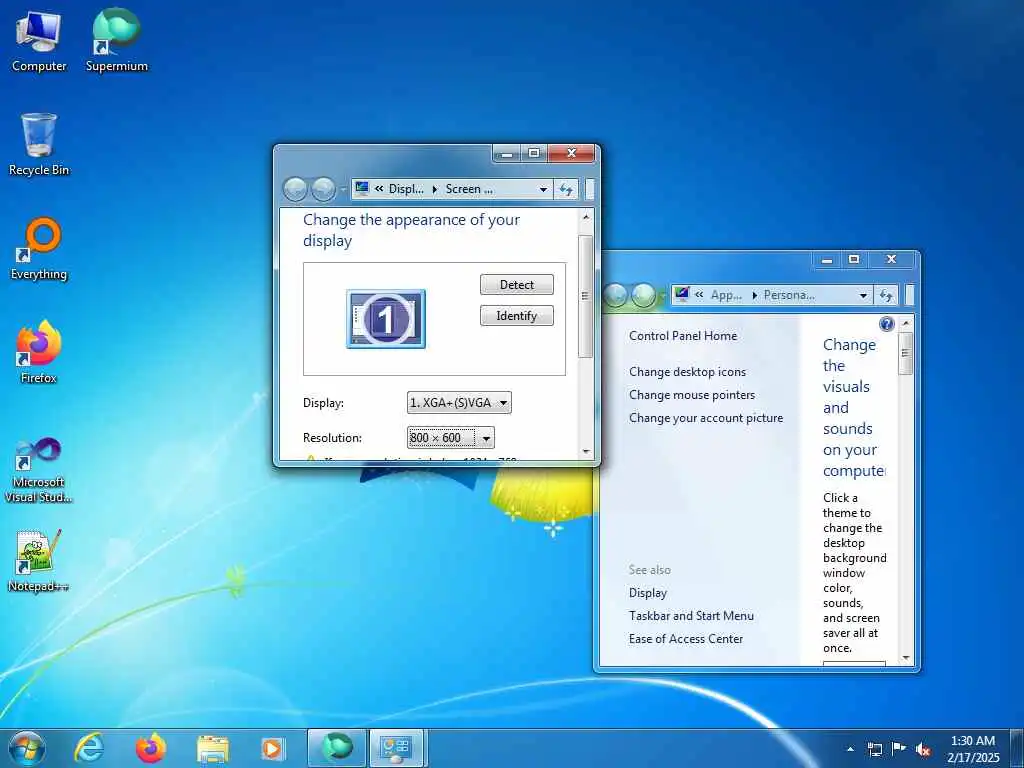The height and width of the screenshot is (768, 1024).
Task: Open the Personalization help icon
Action: pyautogui.click(x=887, y=324)
